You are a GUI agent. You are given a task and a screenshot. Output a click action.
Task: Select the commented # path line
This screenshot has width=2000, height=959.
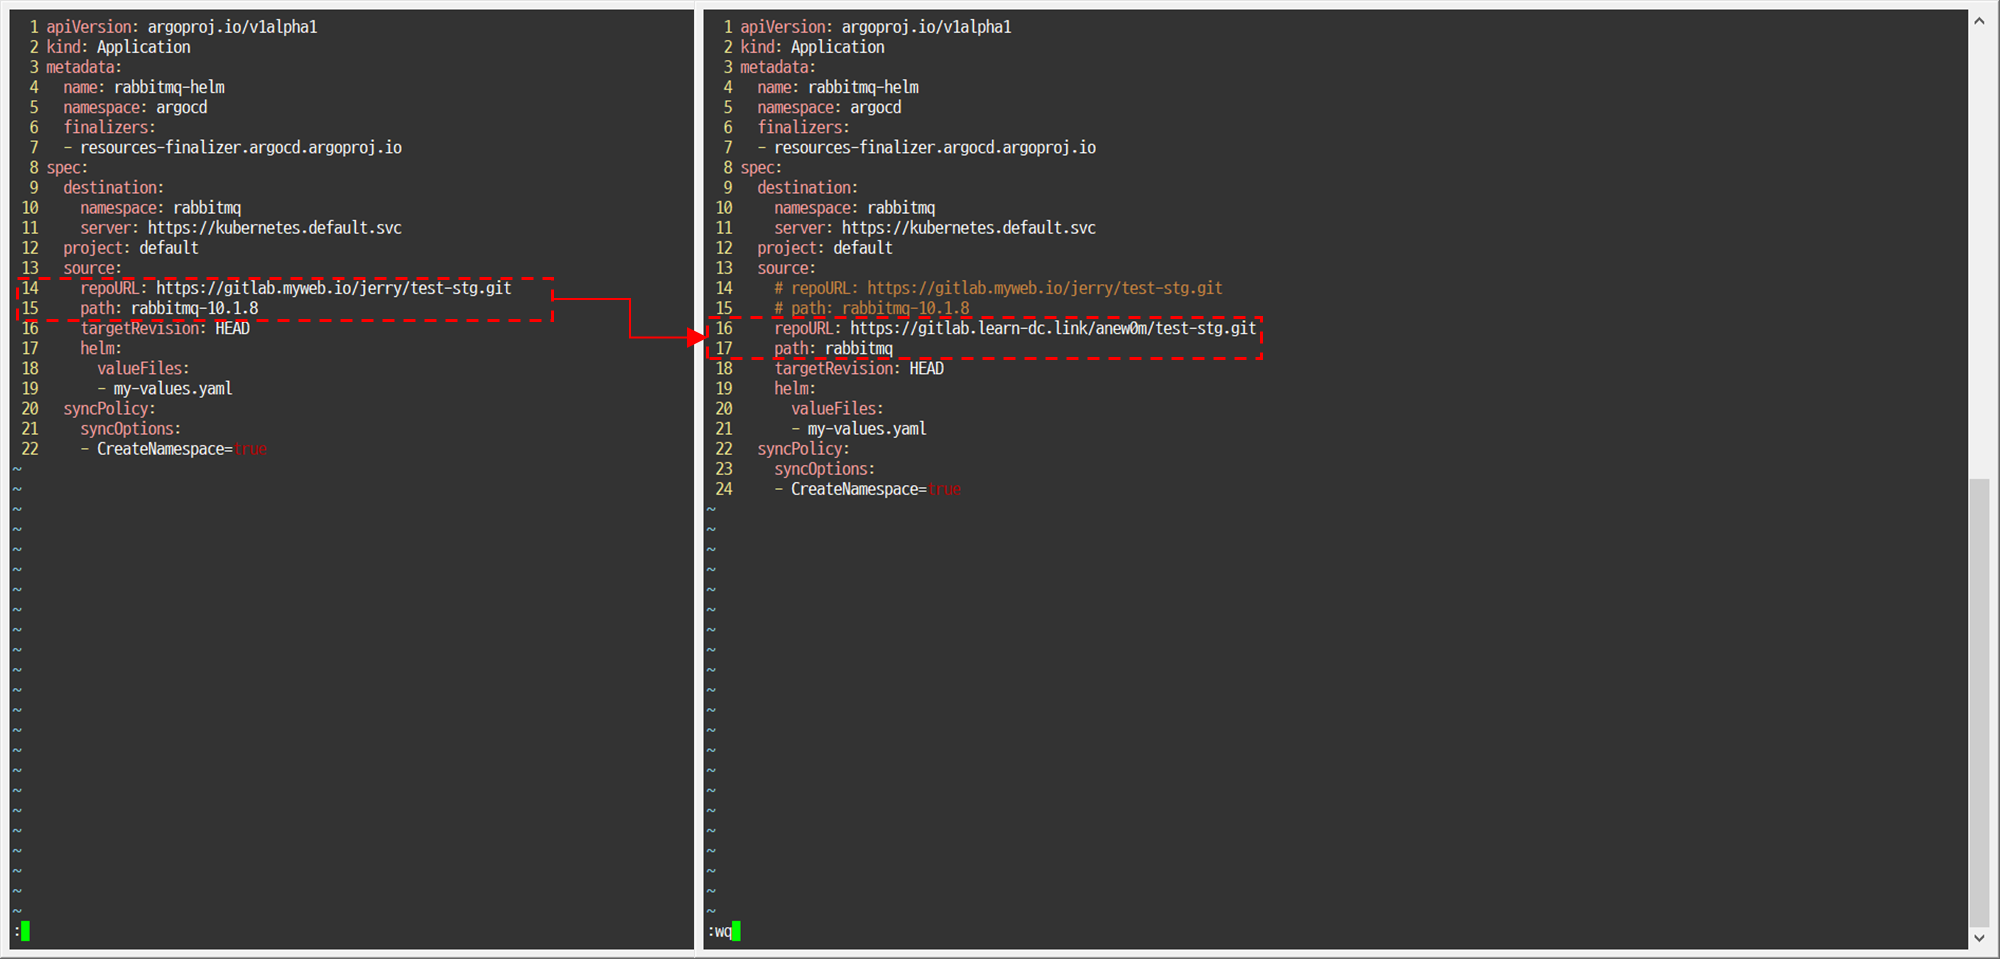tap(871, 308)
